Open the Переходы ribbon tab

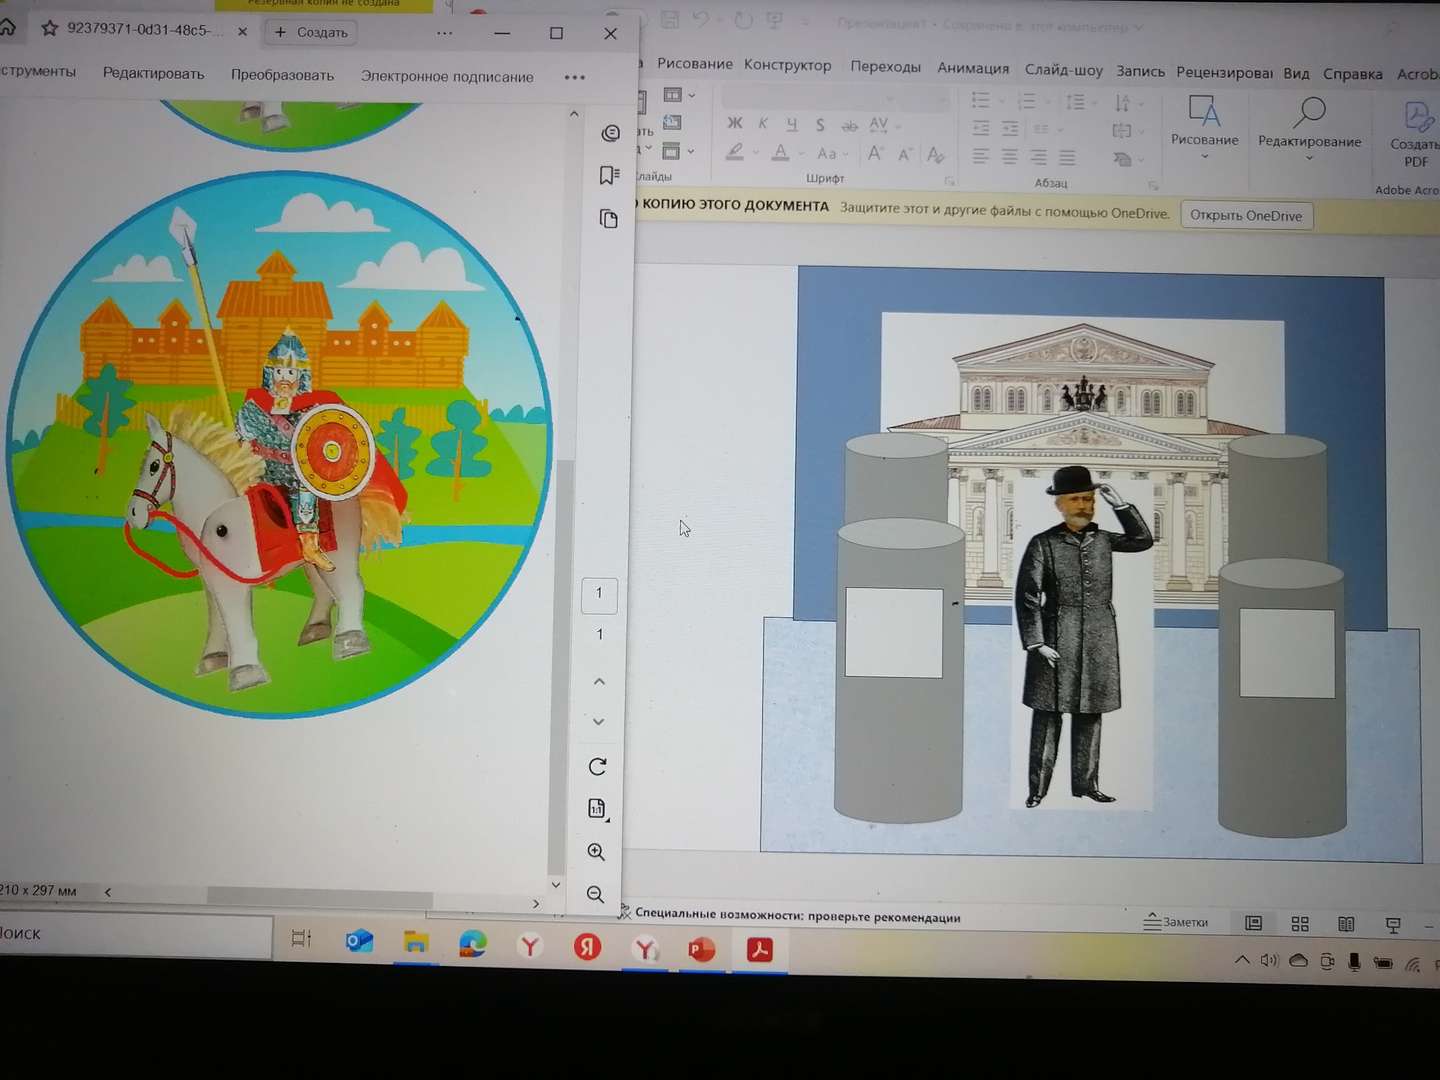[886, 67]
